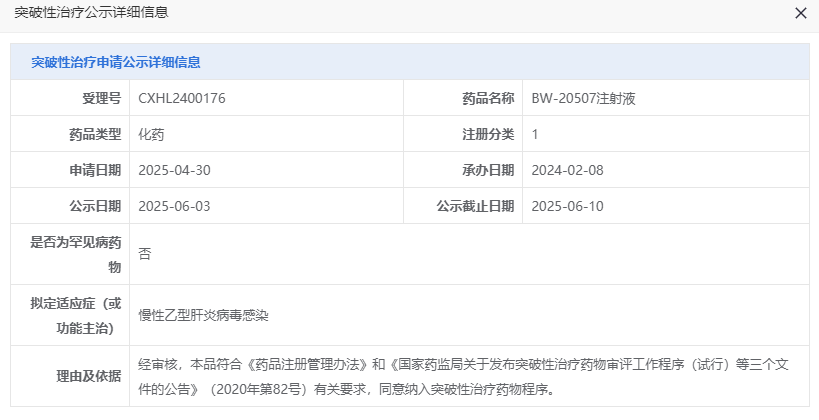Click the 注册分类 field label
Screen dimensions: 819x420
[x=488, y=134]
